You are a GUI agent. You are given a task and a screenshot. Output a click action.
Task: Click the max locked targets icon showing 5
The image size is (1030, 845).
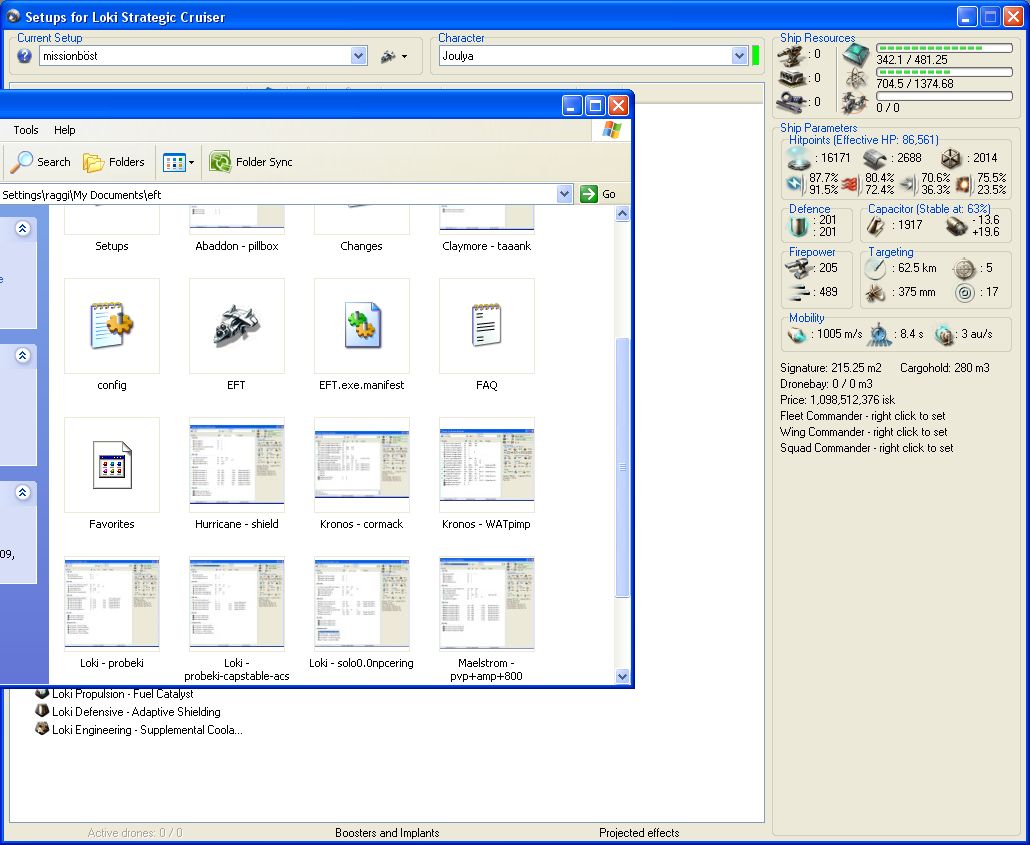pos(964,268)
